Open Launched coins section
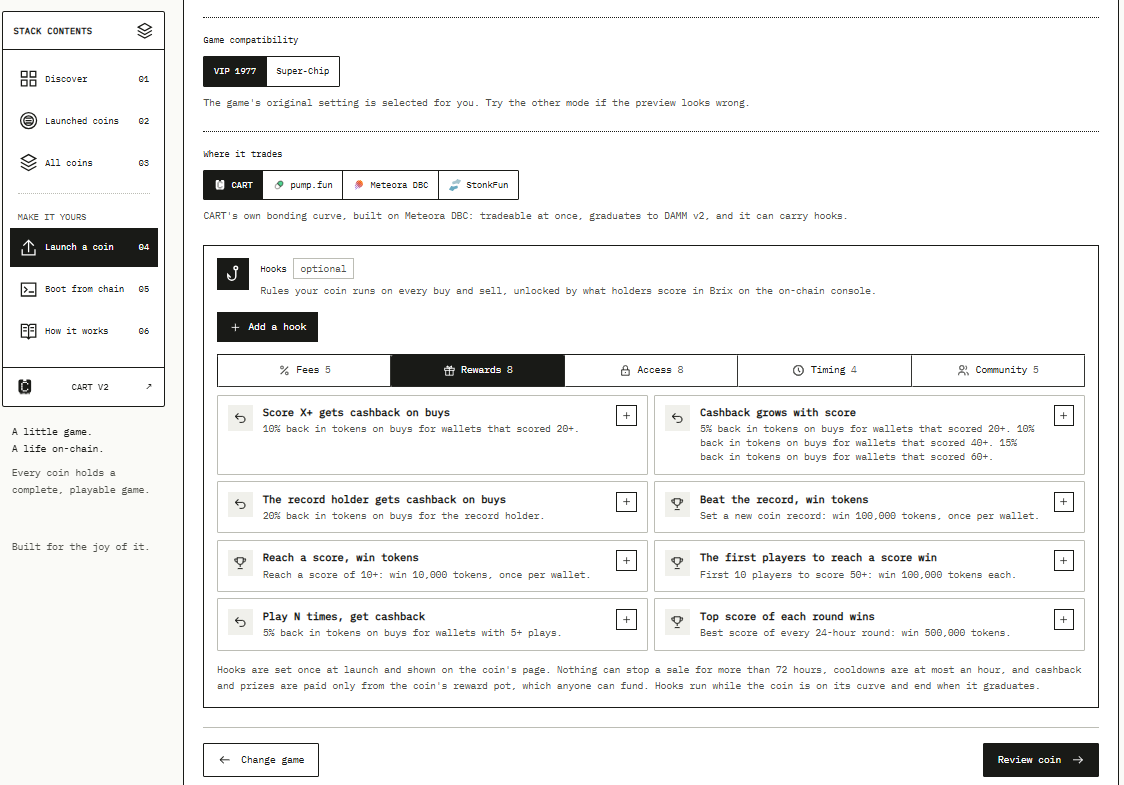Screen dimensions: 1124x785 point(84,120)
